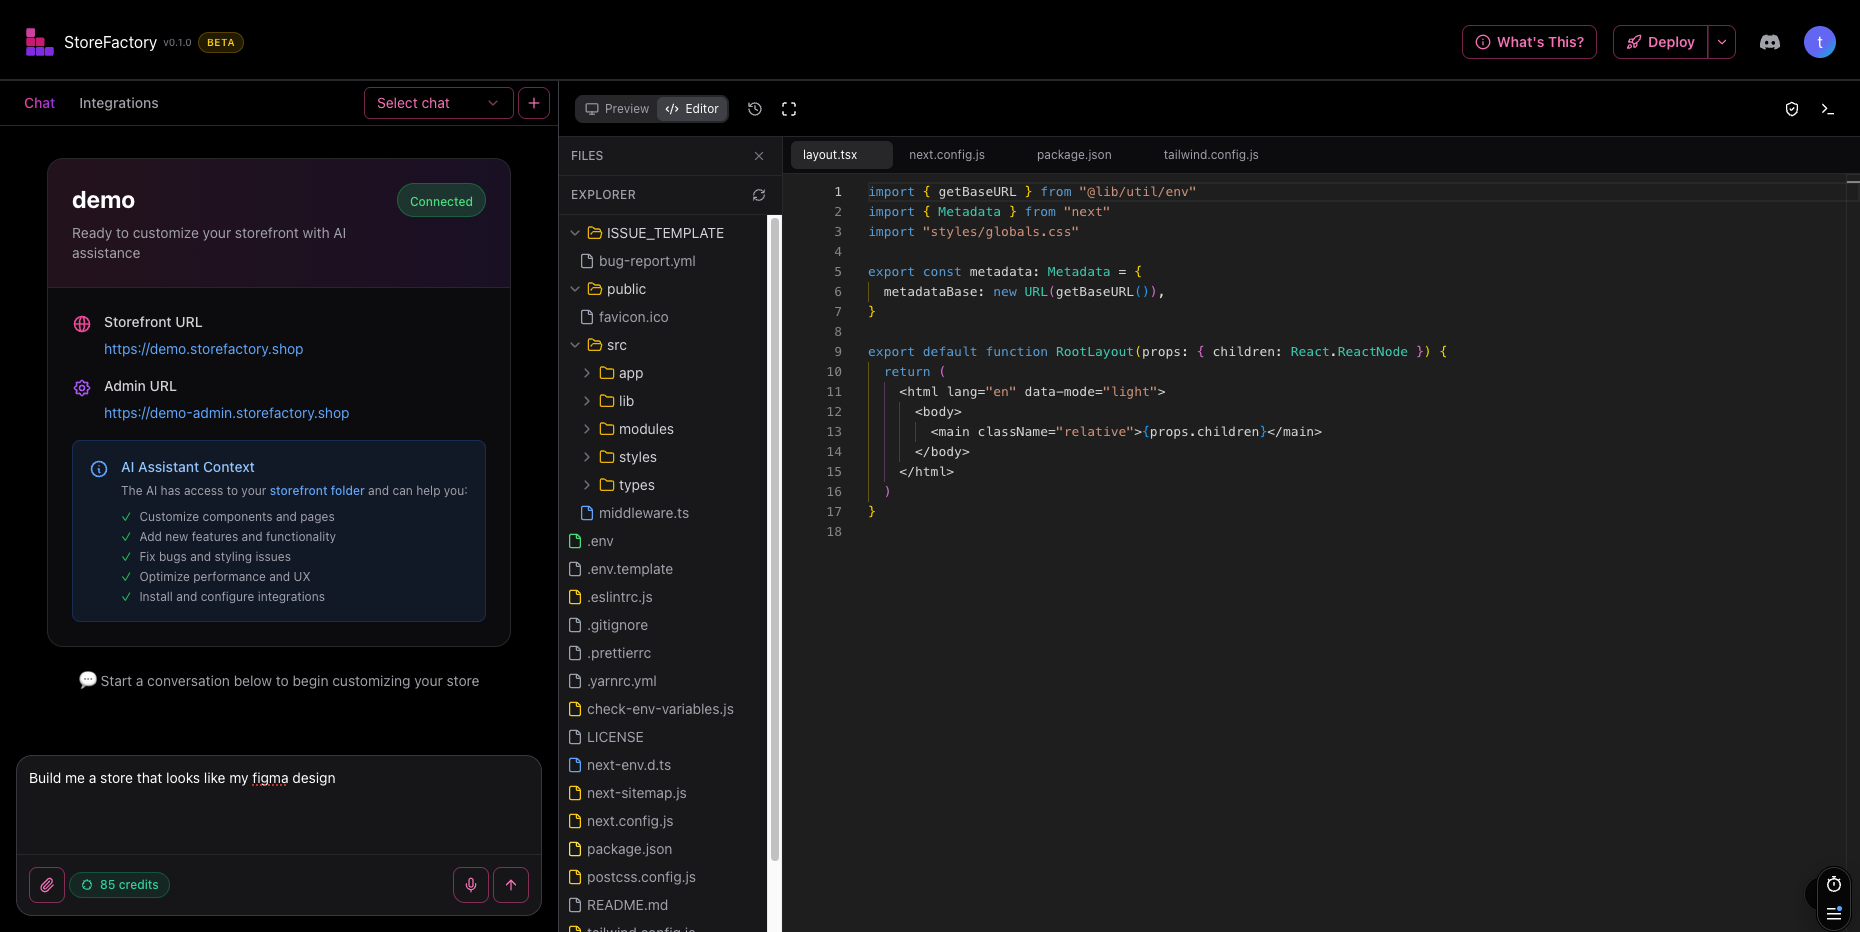
Task: Expand the modules folder
Action: pos(645,429)
